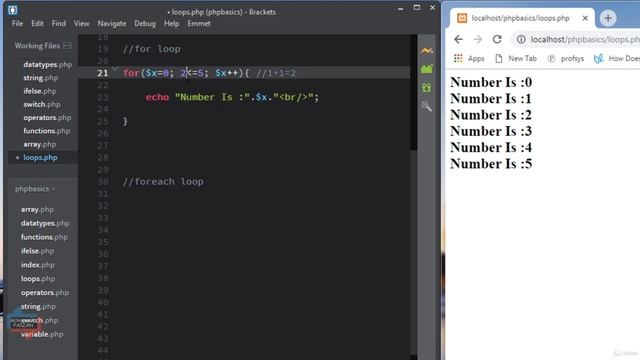Viewport: 640px width, 360px height.
Task: Go forward in the Chrome browser
Action: pos(478,39)
